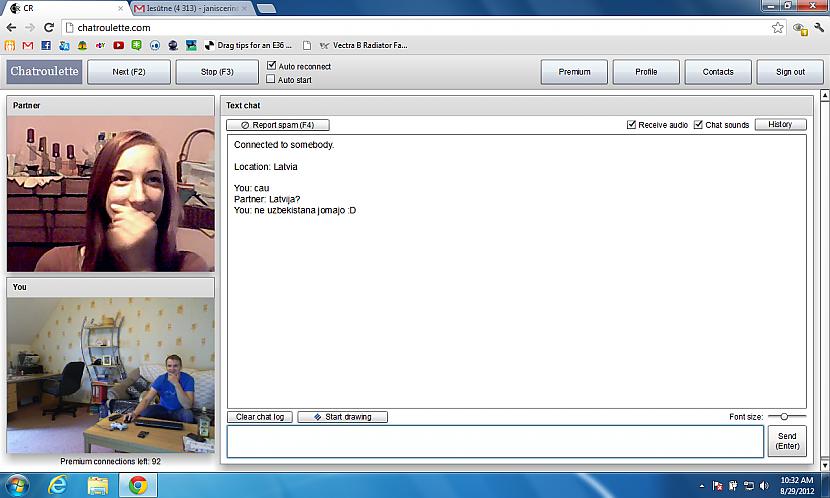Open the blue round face bookmark icon
This screenshot has height=498, width=830.
[x=155, y=46]
